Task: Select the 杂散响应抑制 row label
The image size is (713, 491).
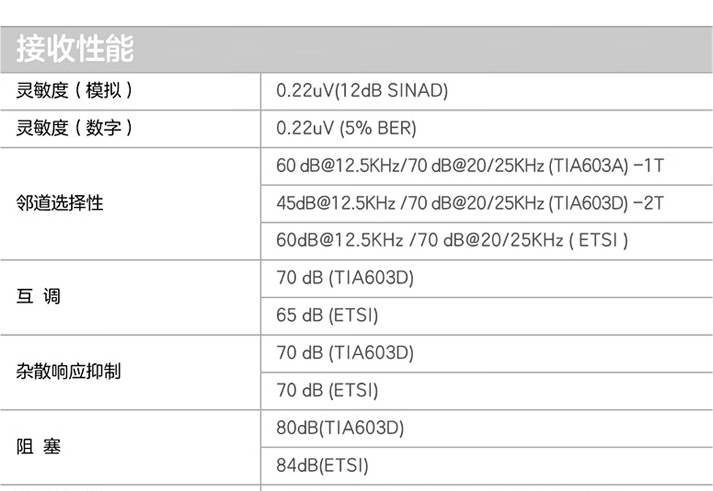Action: 68,371
